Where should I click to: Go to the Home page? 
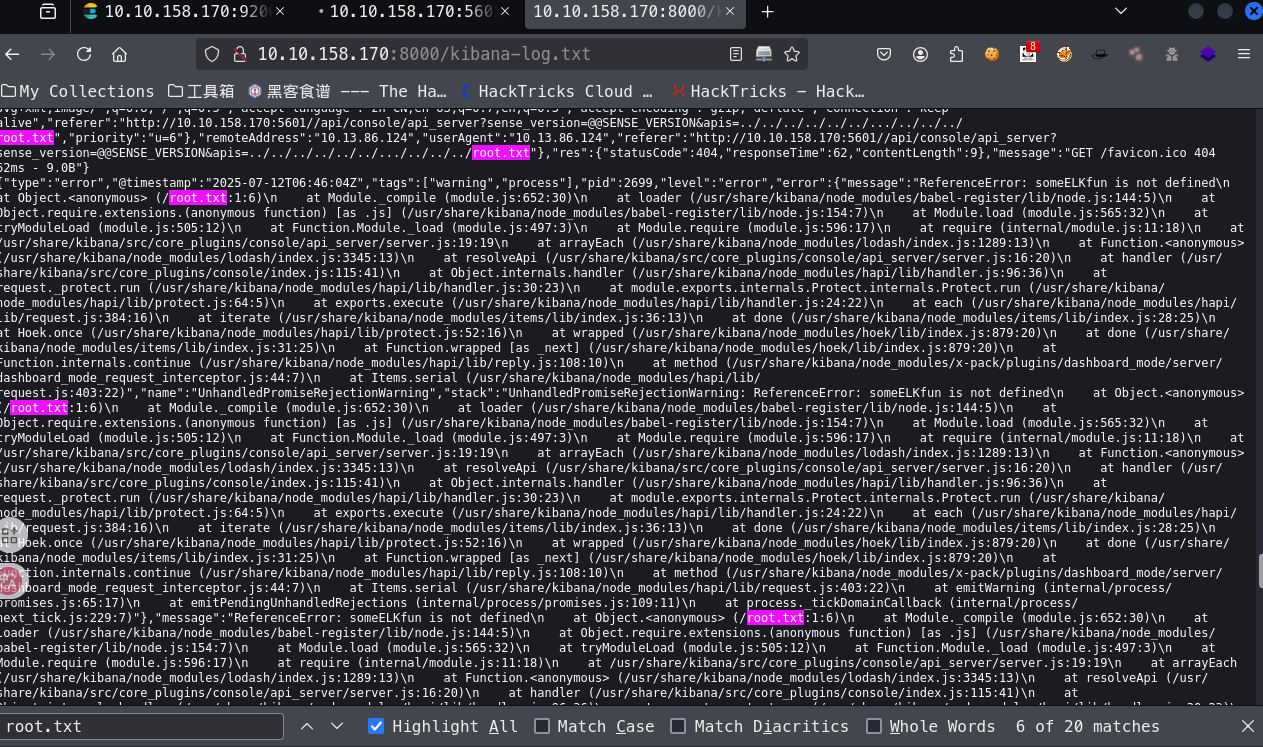119,54
